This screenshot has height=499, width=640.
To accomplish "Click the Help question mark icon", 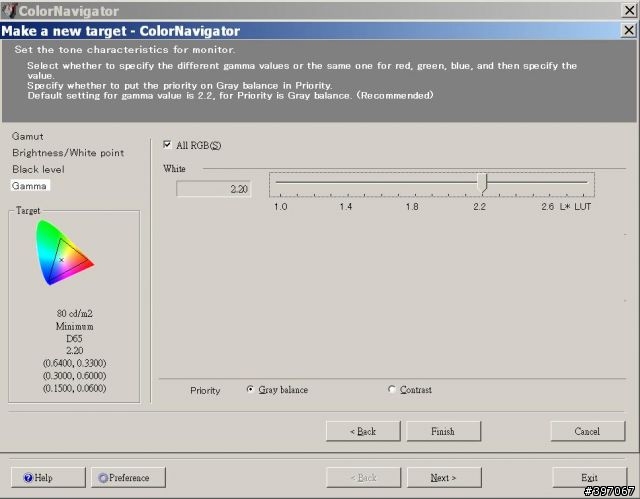I will pos(28,478).
